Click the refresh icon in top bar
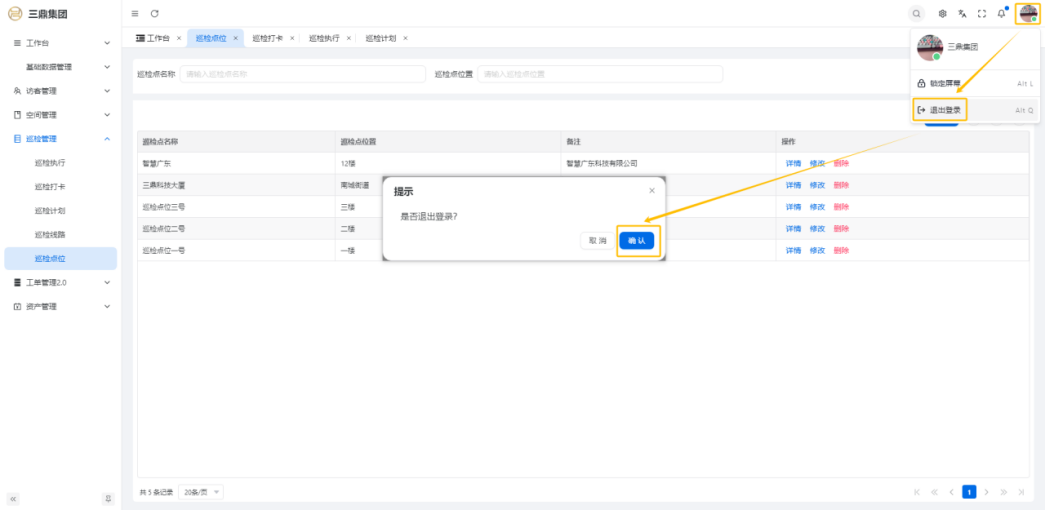Screen dimensions: 1045x510 tap(155, 14)
